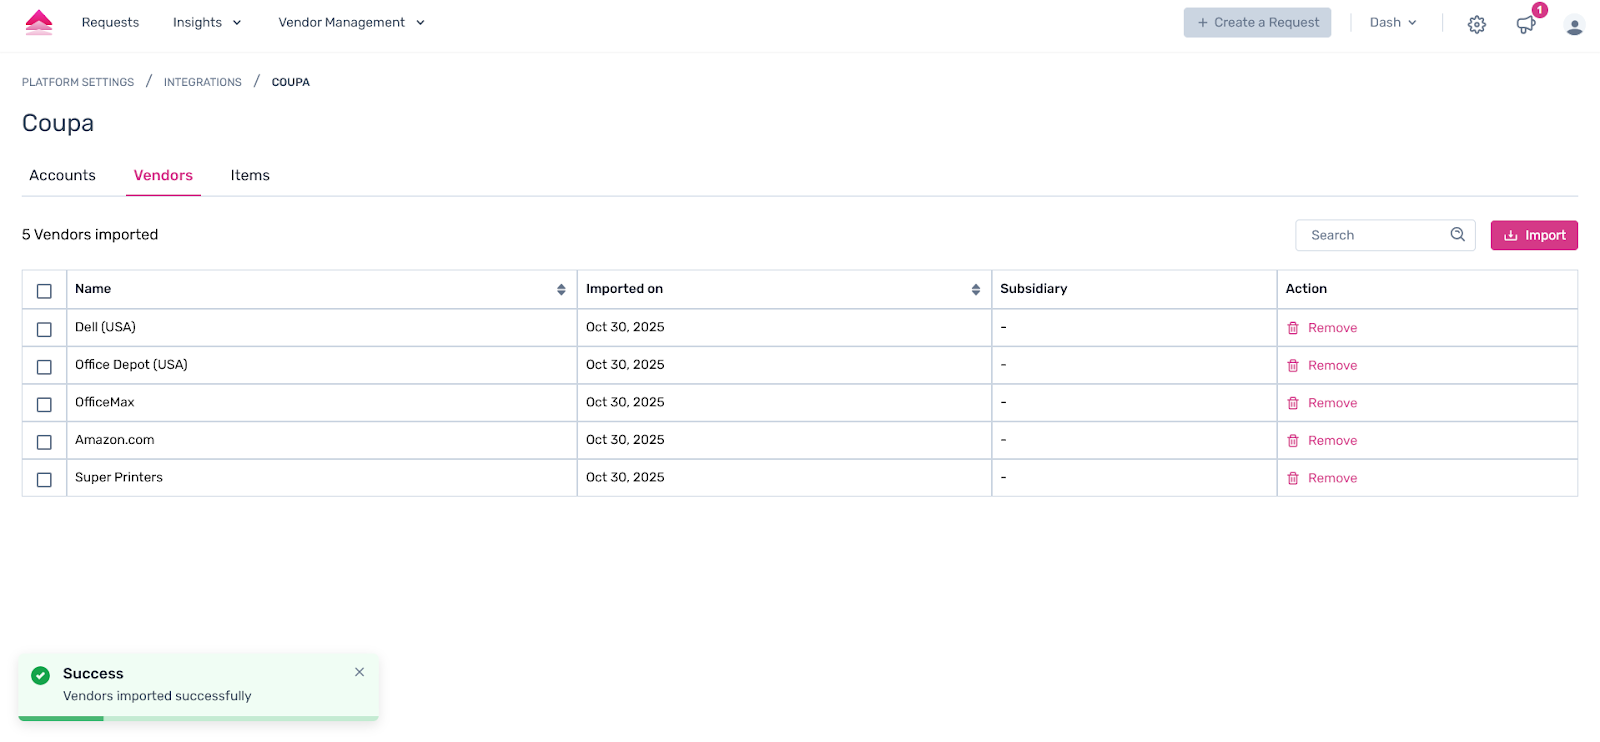Click the download icon inside the Import button
Screen dimensions: 1600x742
(1511, 235)
